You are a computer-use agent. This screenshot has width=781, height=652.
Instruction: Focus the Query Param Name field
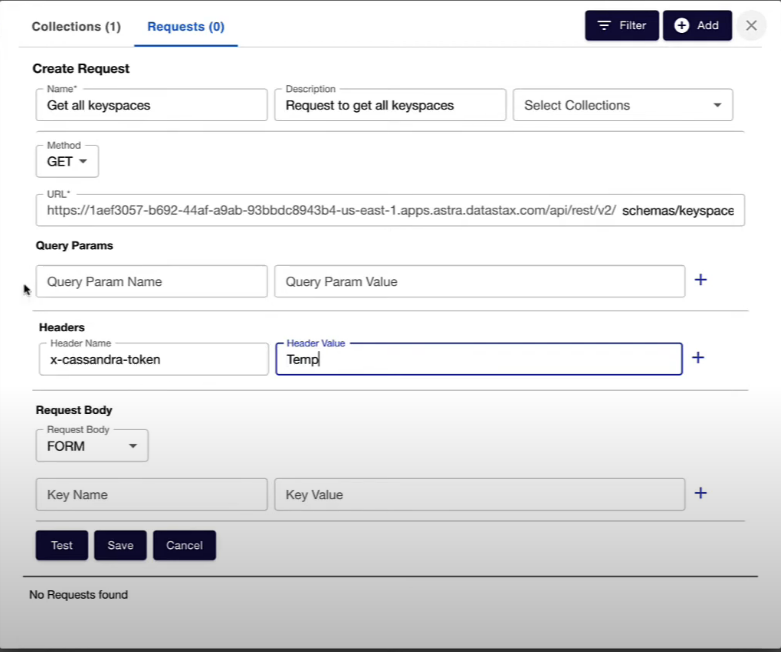pyautogui.click(x=151, y=281)
